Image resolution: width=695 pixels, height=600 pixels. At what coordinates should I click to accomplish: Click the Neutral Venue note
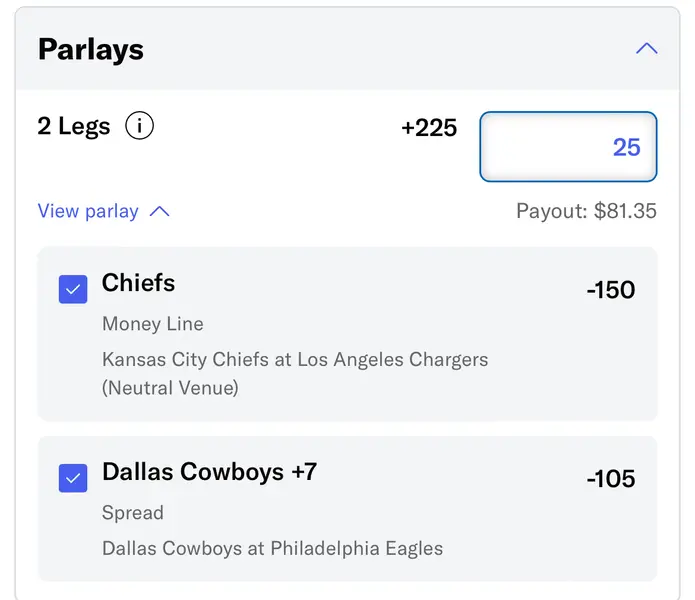tap(170, 387)
